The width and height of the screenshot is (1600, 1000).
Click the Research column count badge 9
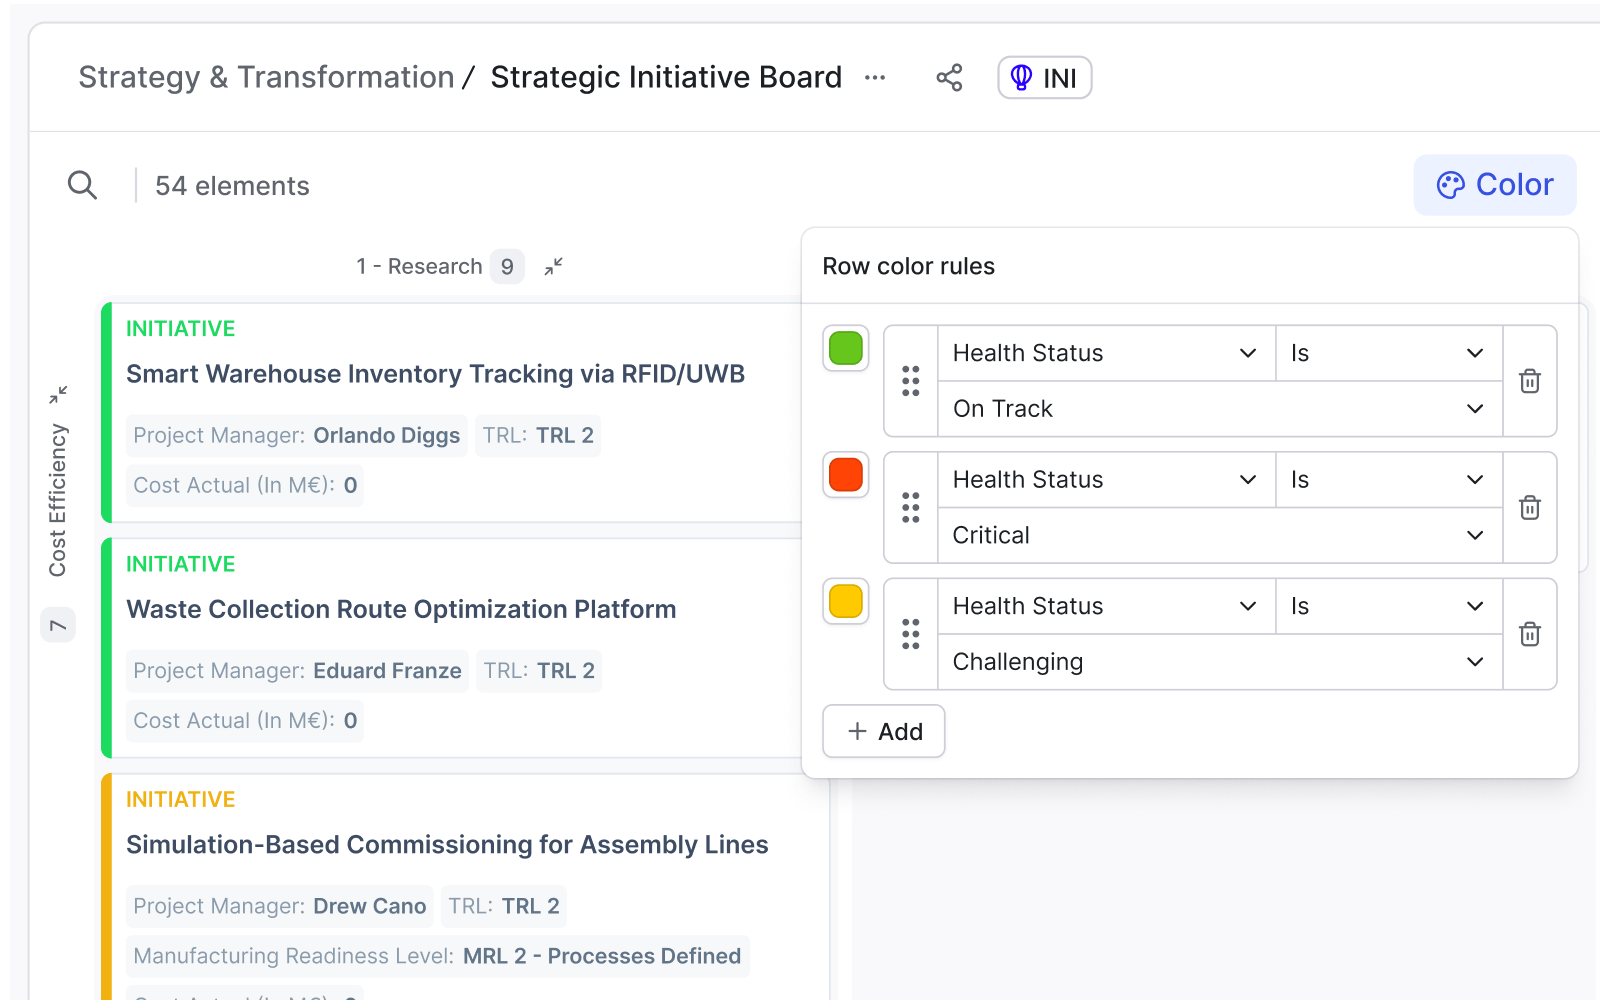tap(507, 267)
